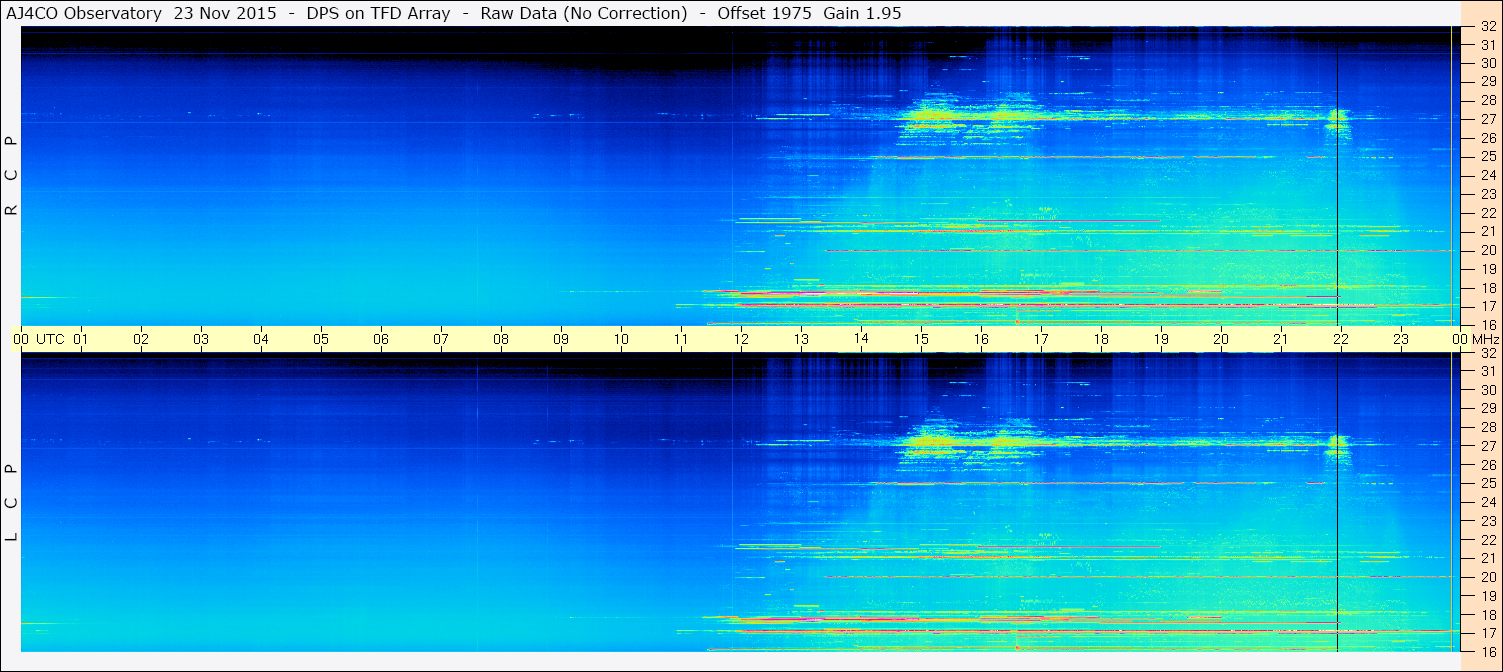Click the 25 MHz label in LCP panel
This screenshot has width=1503, height=672.
tap(1487, 484)
